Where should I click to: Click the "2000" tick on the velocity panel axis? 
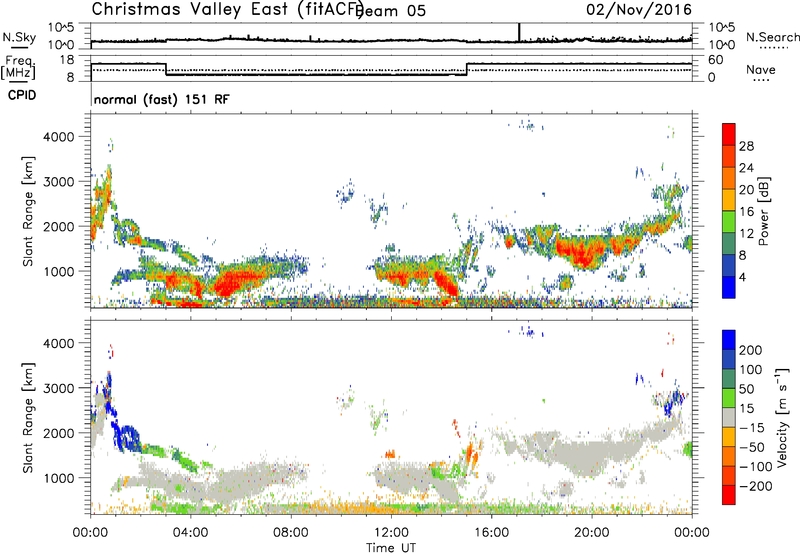click(58, 433)
